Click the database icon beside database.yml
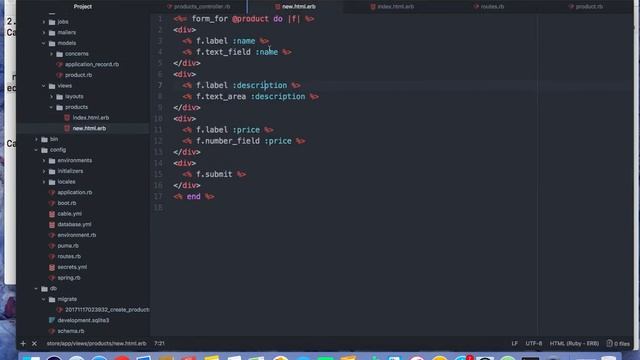Screen dimensions: 640x360 pos(52,224)
